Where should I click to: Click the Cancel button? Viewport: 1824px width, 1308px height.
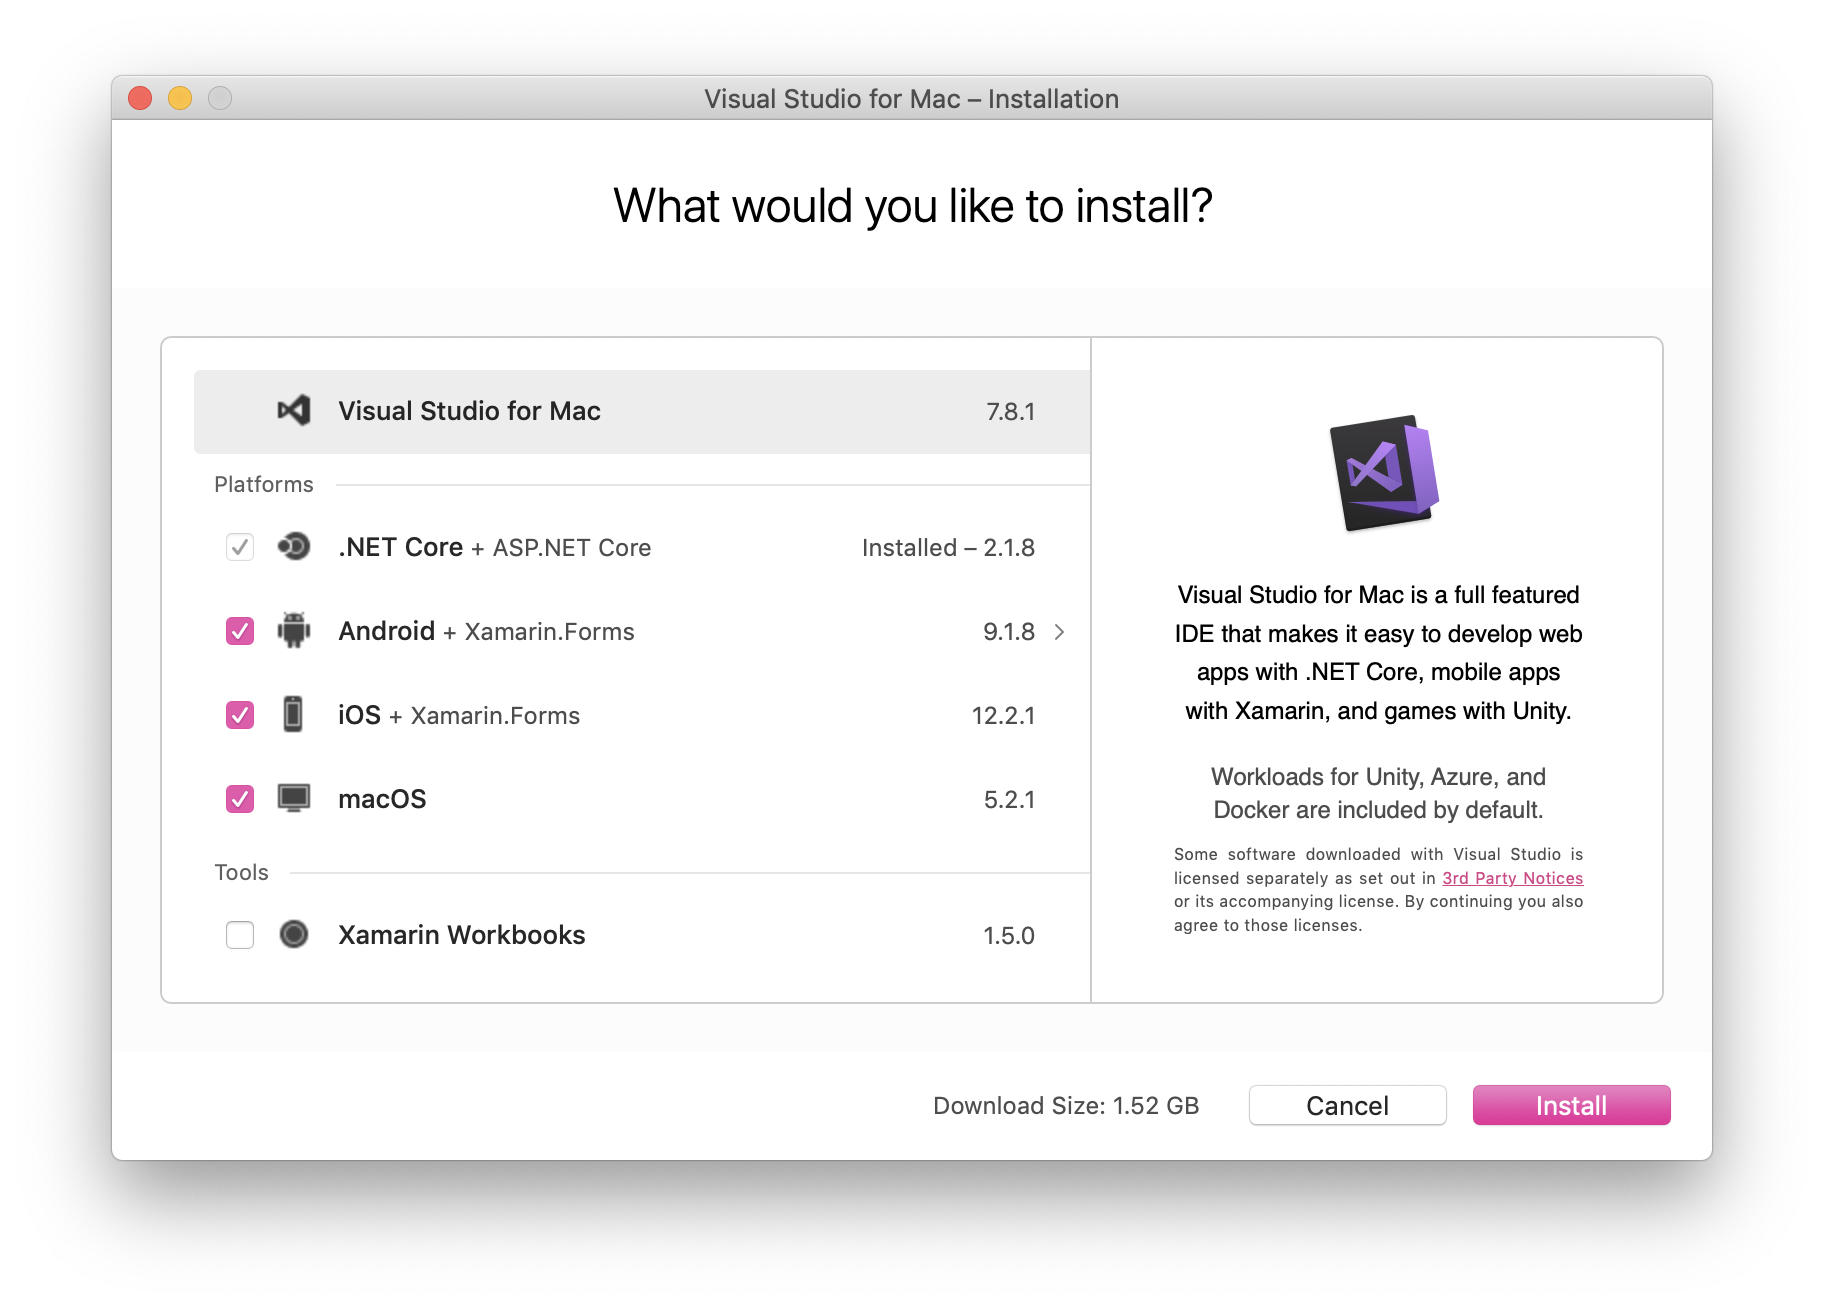[x=1347, y=1105]
